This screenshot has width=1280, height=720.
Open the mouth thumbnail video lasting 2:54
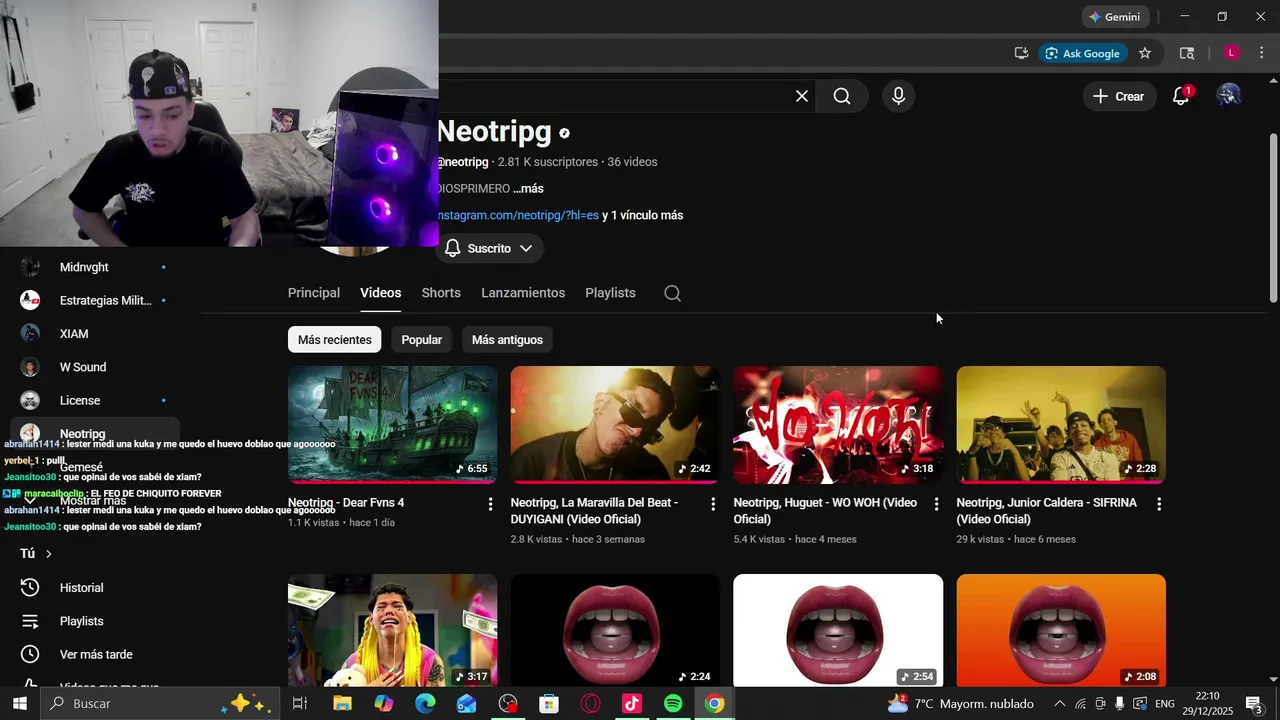838,630
